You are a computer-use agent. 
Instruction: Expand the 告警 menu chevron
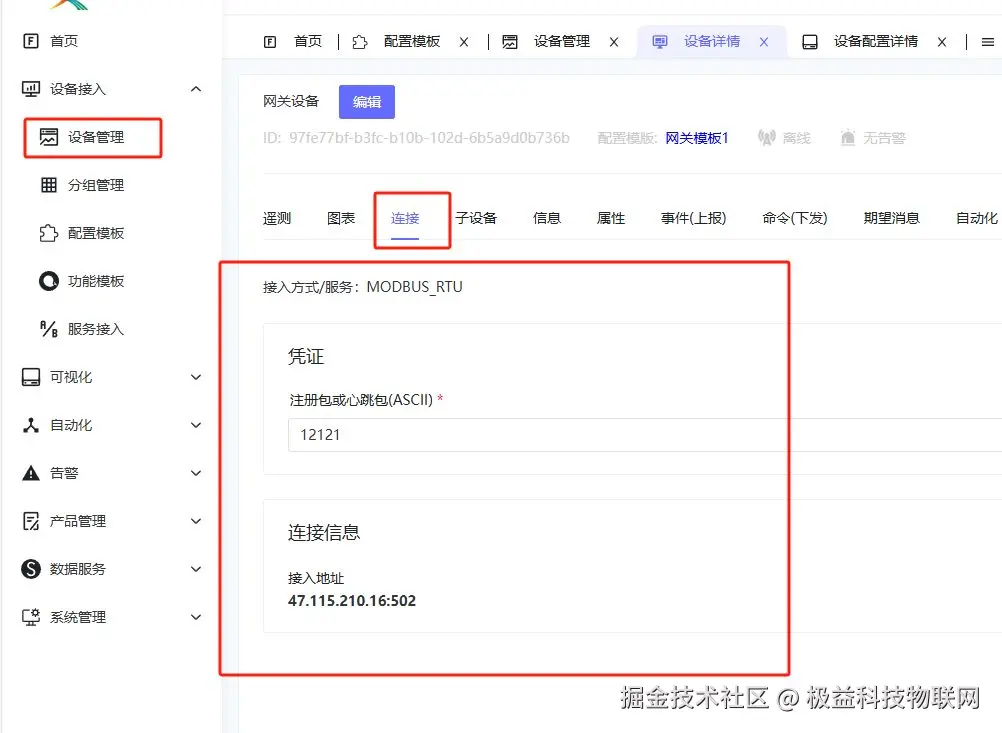pos(196,473)
